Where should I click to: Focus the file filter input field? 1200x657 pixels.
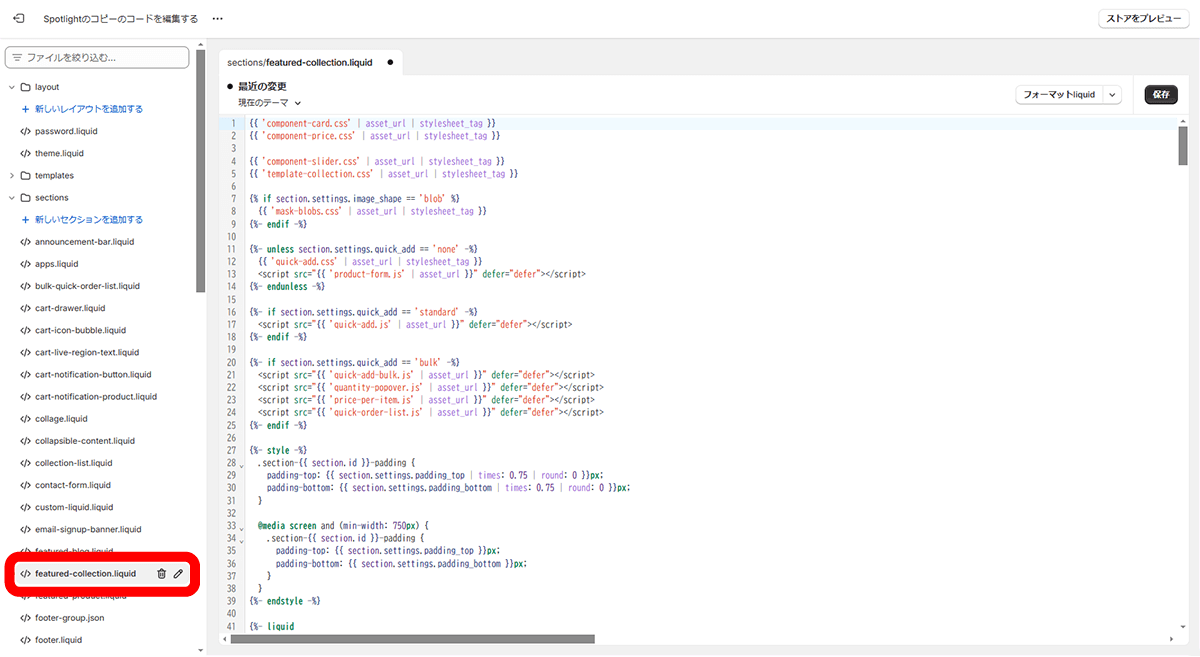(x=104, y=58)
